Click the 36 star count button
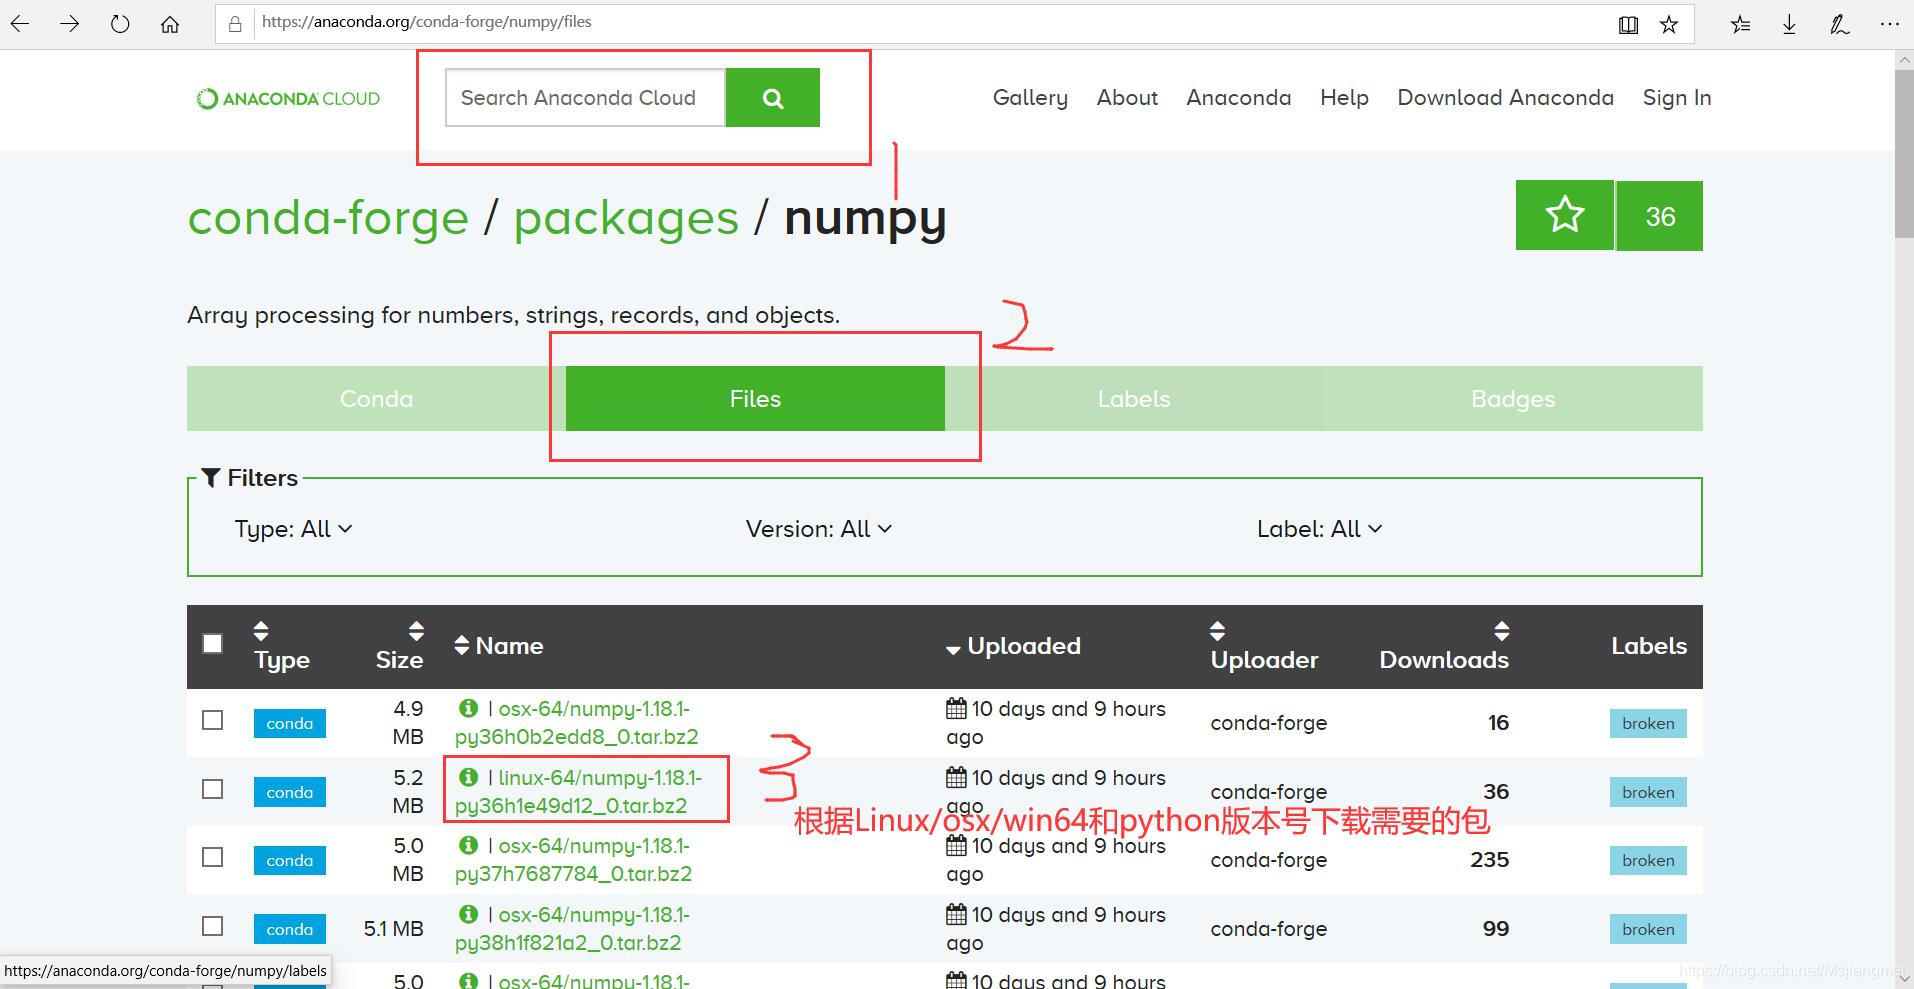Viewport: 1914px width, 989px height. [x=1660, y=216]
